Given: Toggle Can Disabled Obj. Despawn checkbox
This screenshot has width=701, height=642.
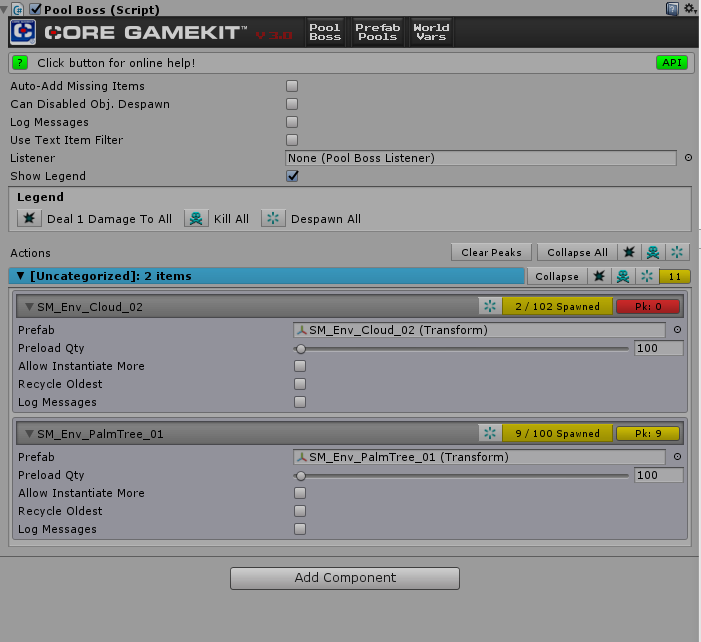Looking at the screenshot, I should (x=292, y=104).
